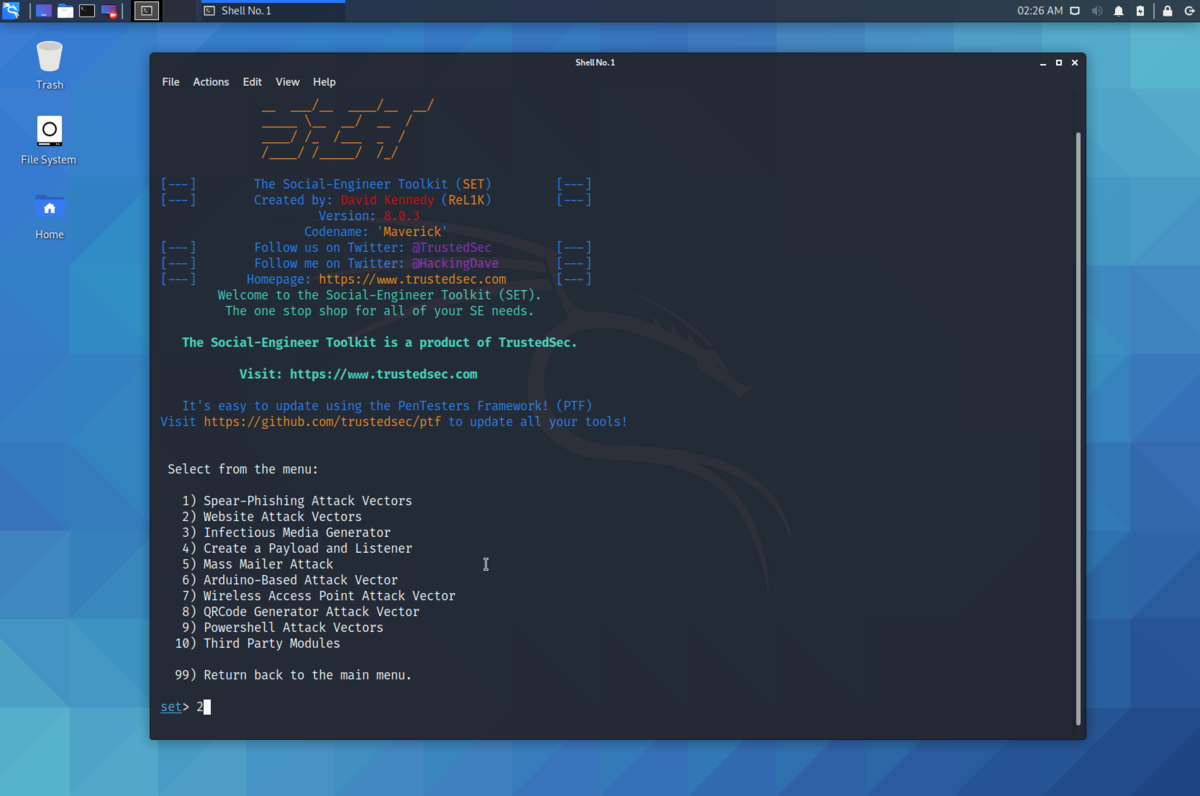Open the screen recorder panel launcher
The width and height of the screenshot is (1200, 796).
(x=109, y=11)
